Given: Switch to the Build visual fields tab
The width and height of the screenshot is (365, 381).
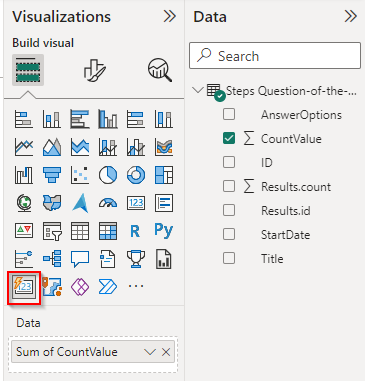Looking at the screenshot, I should [28, 70].
